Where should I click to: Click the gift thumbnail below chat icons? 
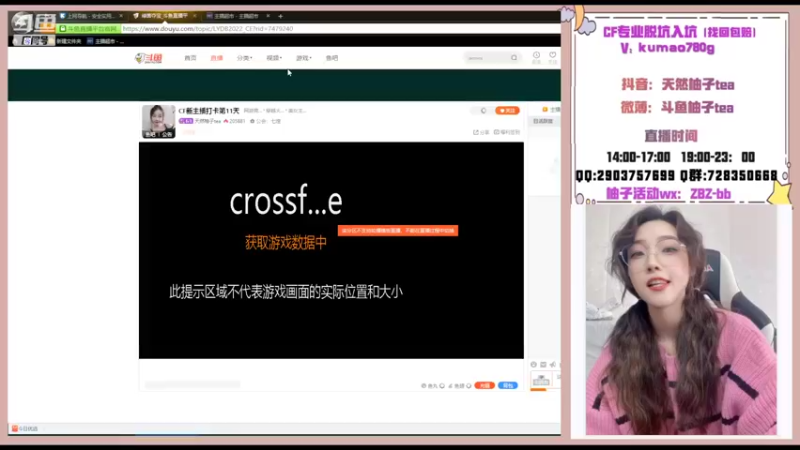point(541,380)
